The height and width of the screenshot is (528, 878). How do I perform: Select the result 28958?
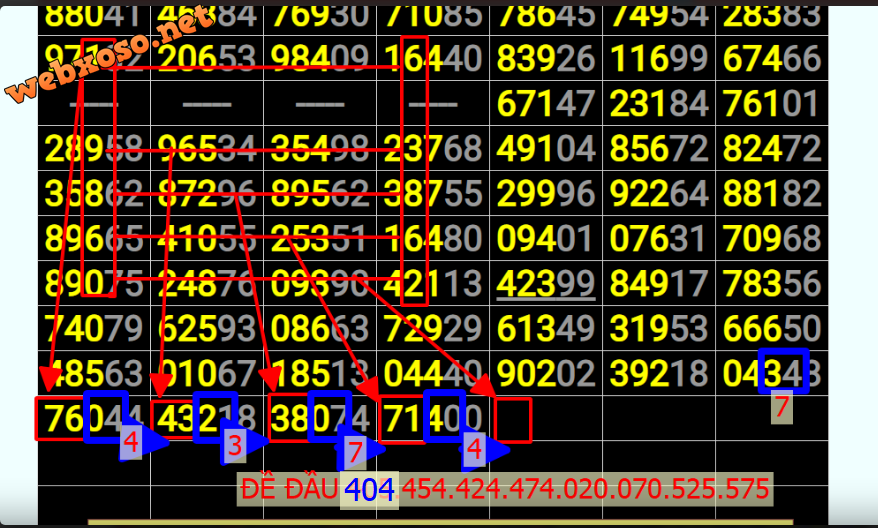(x=94, y=148)
